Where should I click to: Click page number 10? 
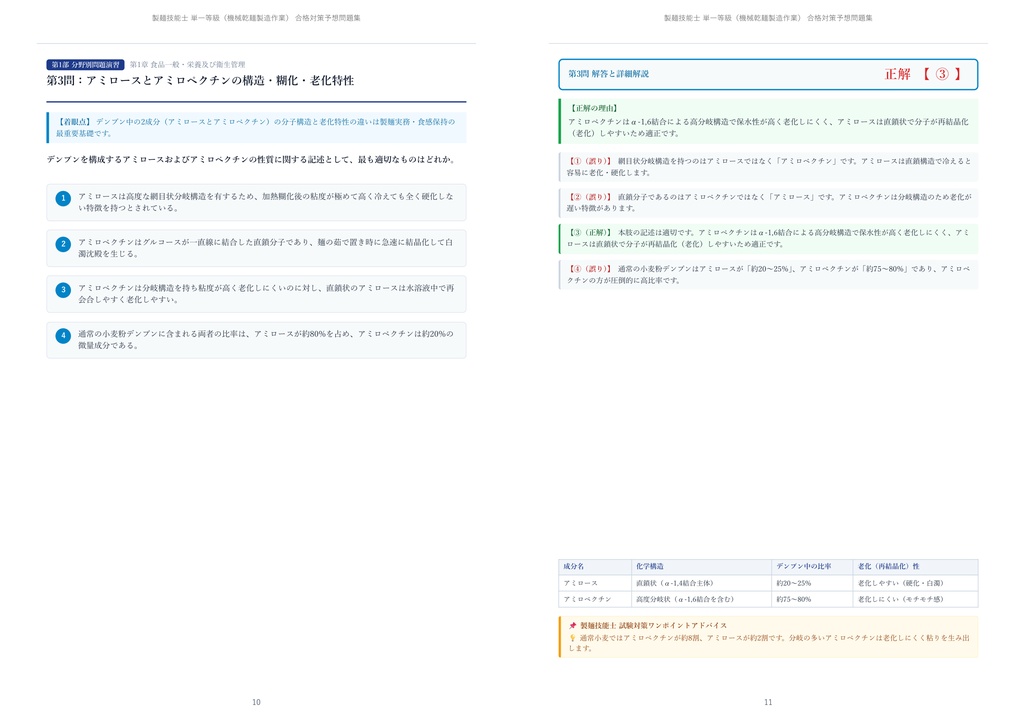pos(256,702)
